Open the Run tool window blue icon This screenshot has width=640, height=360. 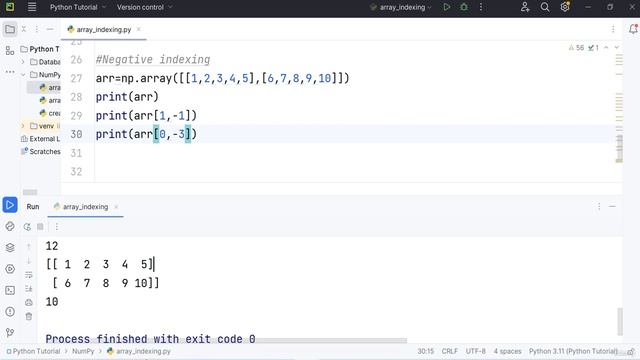pos(10,205)
